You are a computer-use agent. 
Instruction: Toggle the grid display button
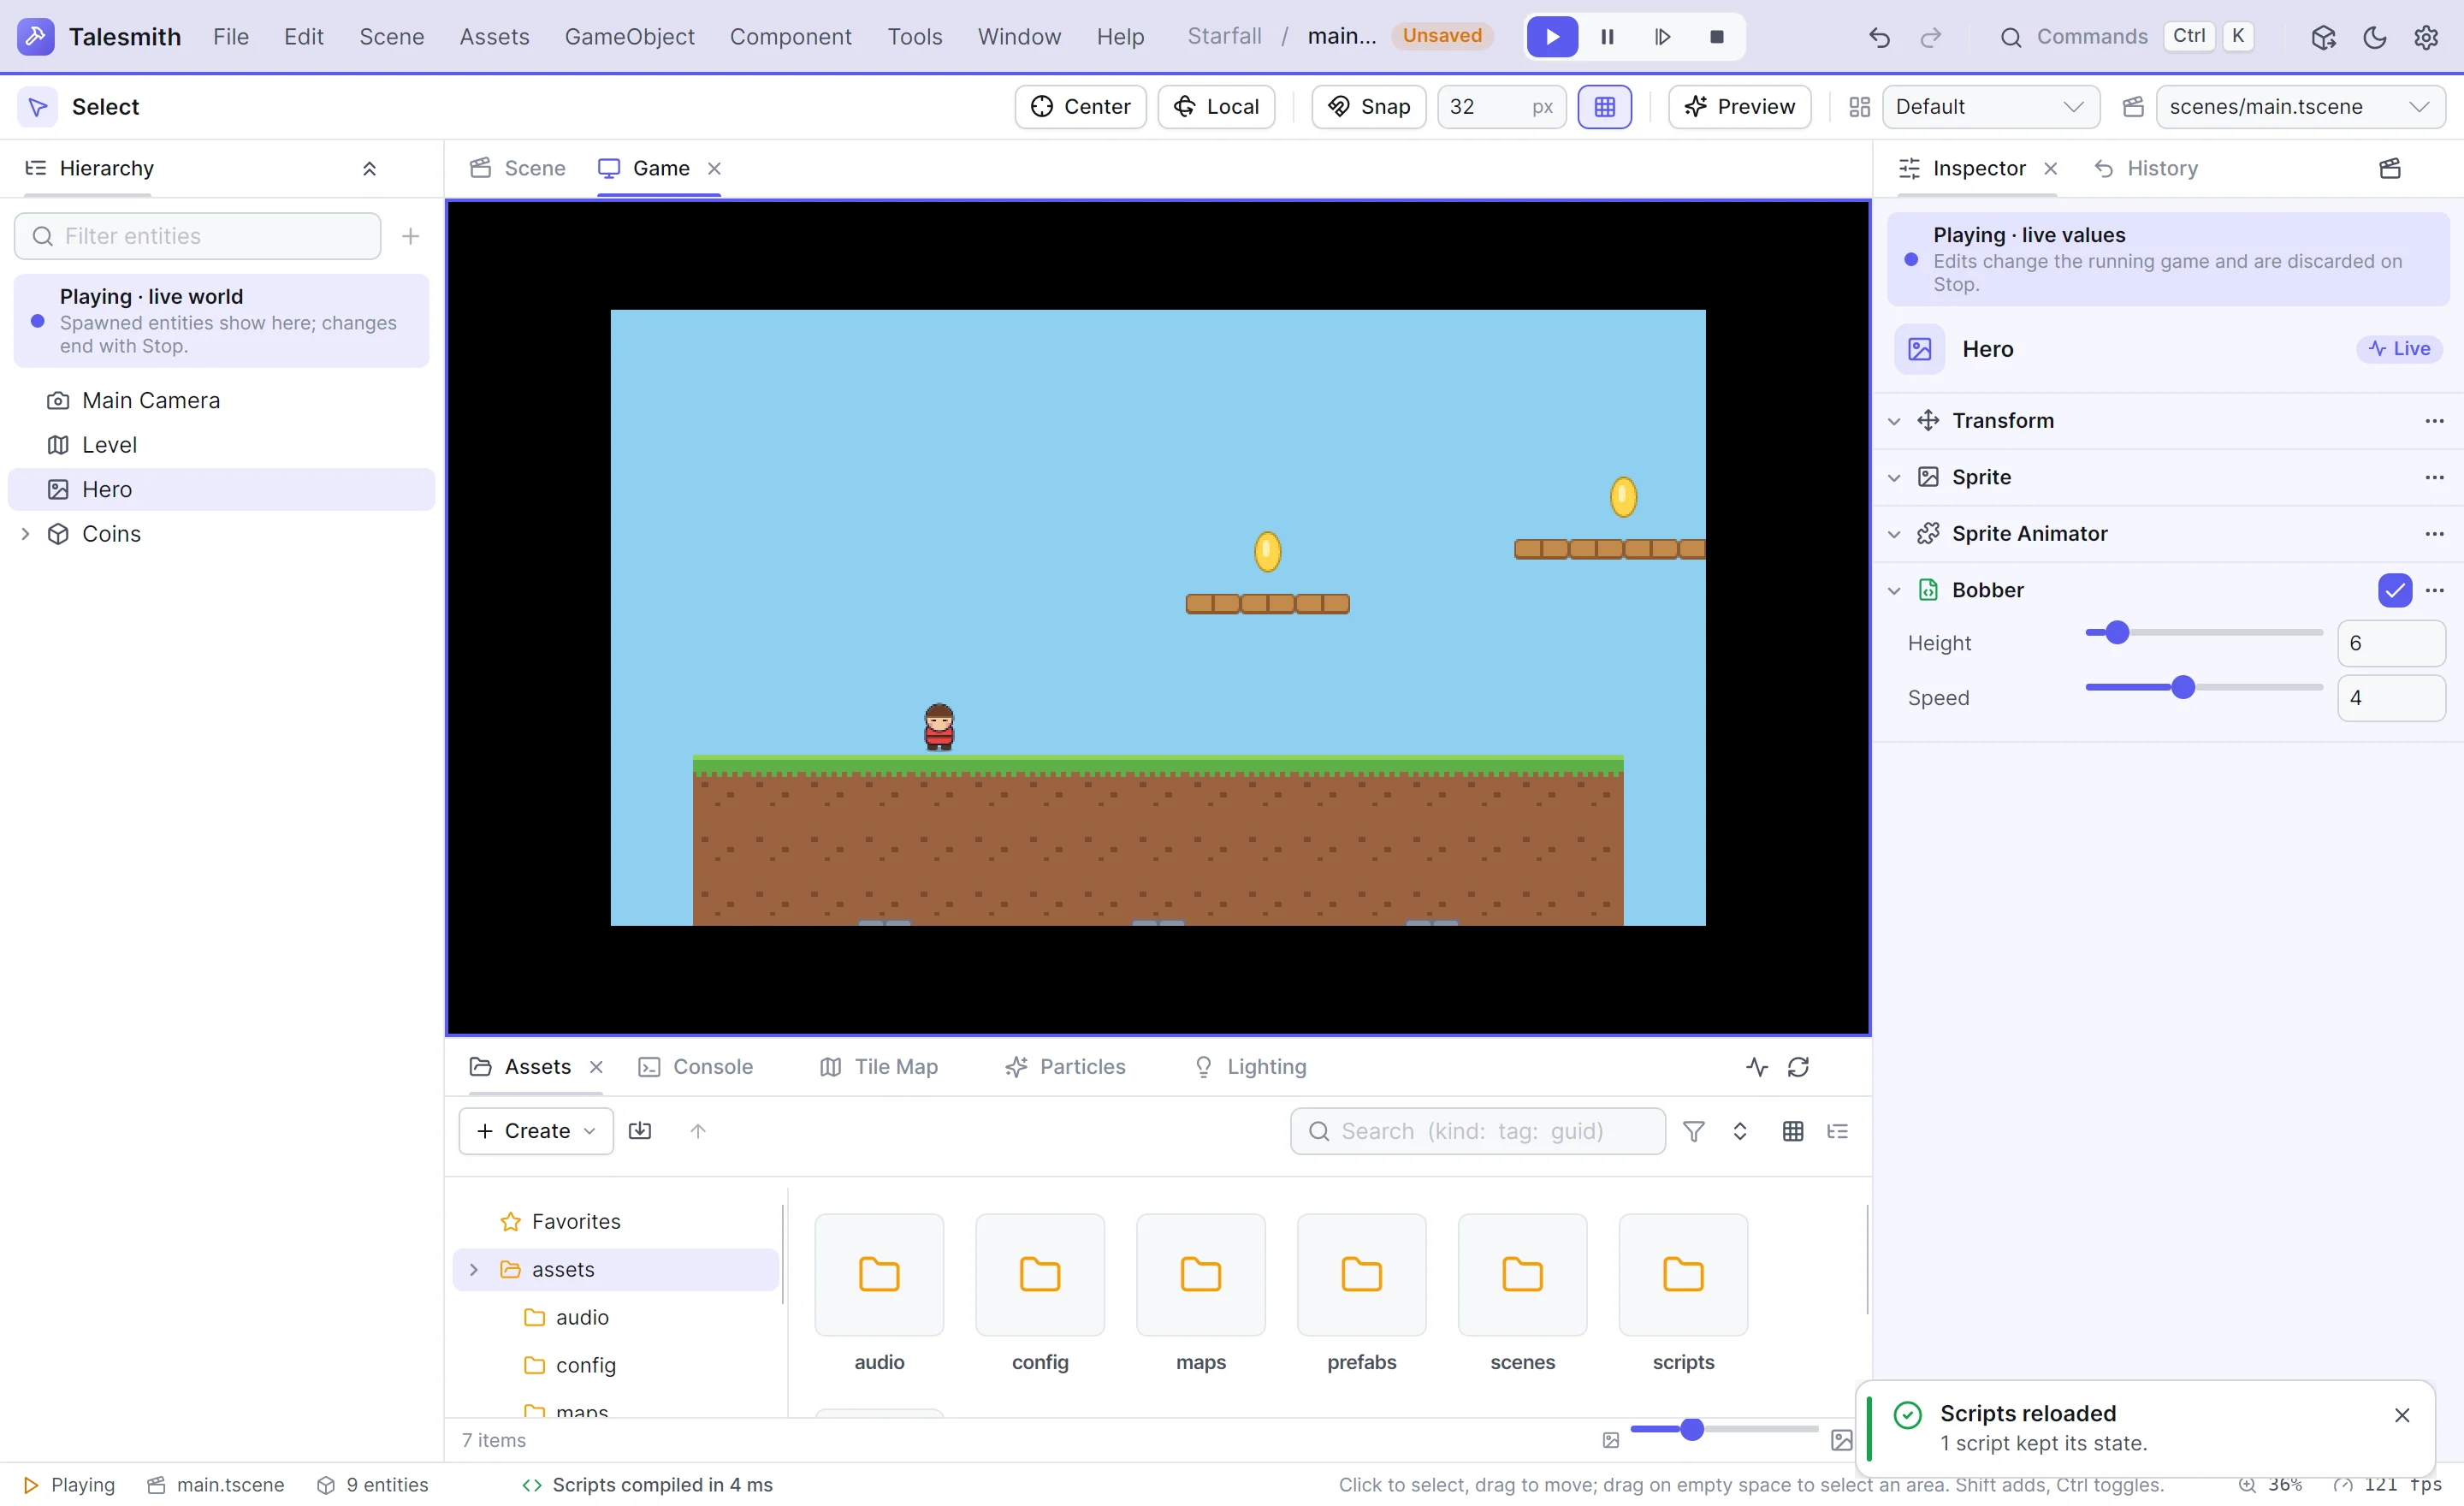coord(1604,107)
